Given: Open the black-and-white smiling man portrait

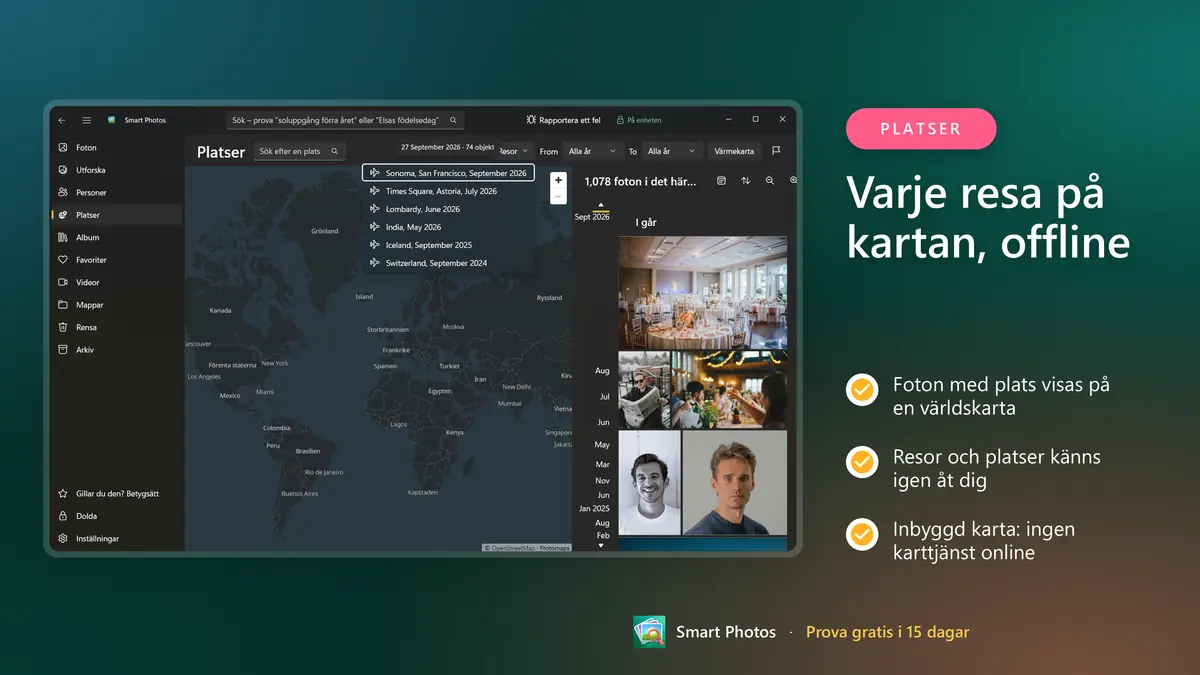Looking at the screenshot, I should point(649,483).
